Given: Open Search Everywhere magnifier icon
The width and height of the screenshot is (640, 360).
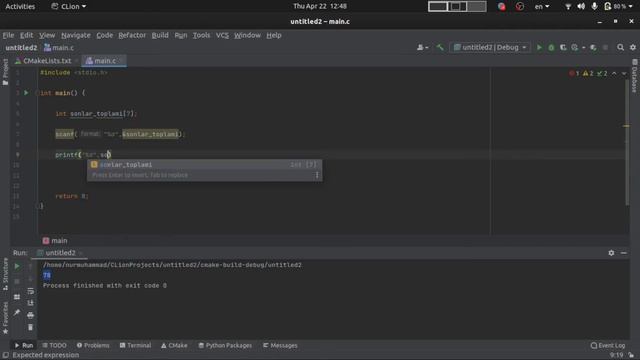Looking at the screenshot, I should point(620,47).
